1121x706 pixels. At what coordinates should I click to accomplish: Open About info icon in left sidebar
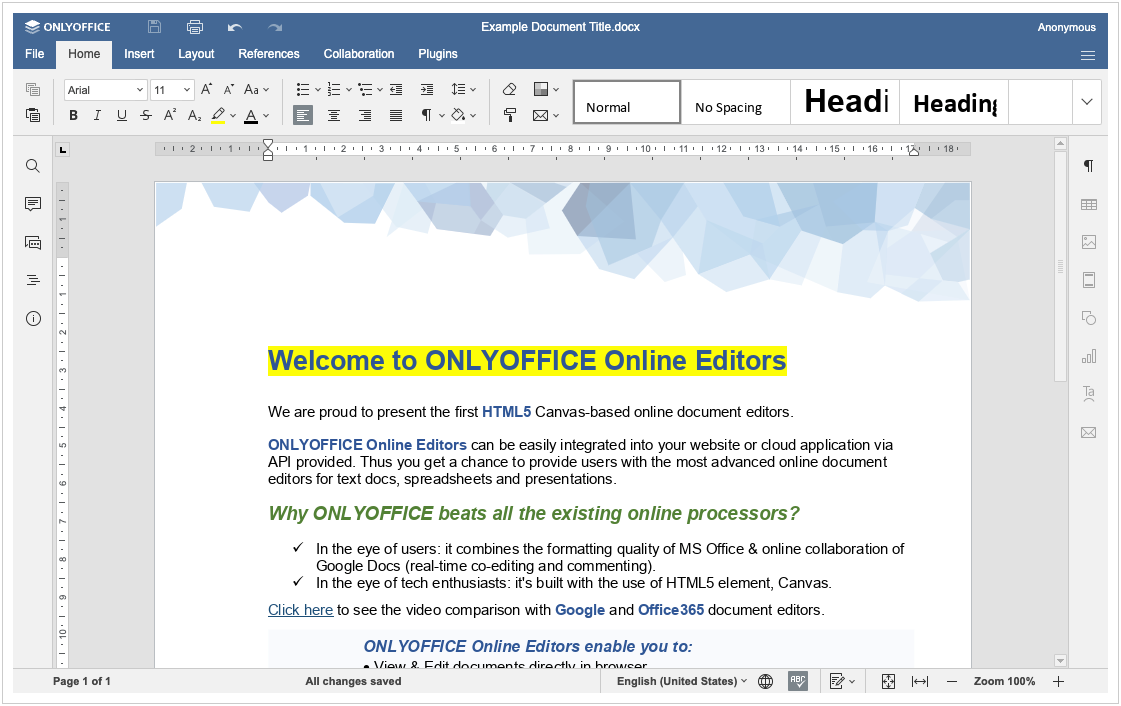(33, 319)
